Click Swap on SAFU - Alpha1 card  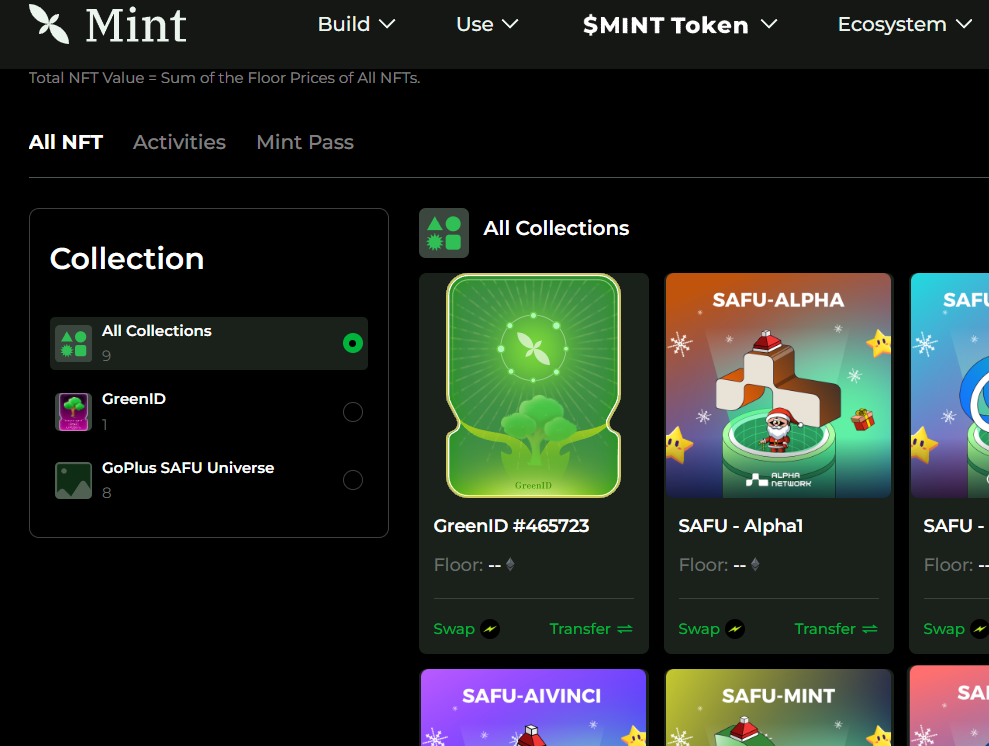coord(711,629)
